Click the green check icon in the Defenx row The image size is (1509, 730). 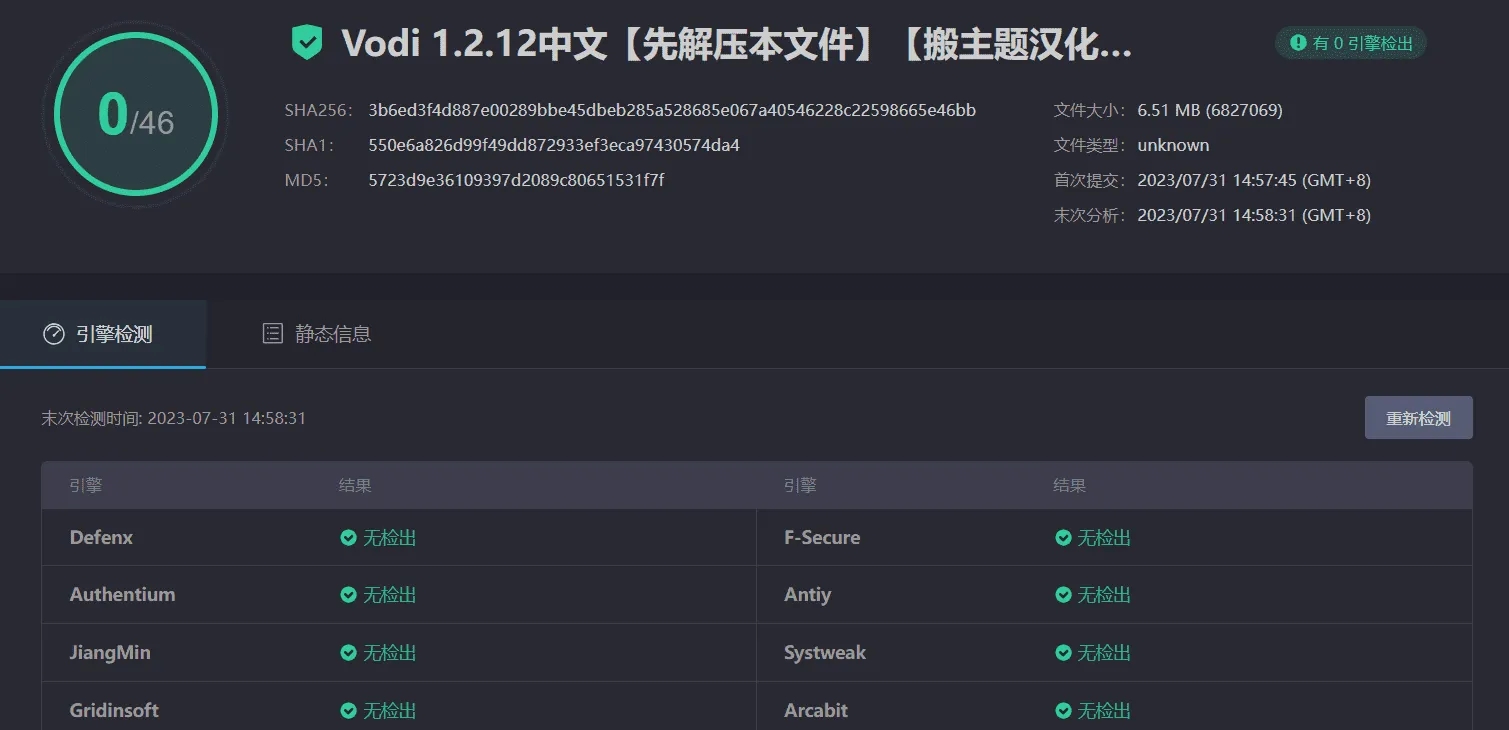[x=348, y=538]
